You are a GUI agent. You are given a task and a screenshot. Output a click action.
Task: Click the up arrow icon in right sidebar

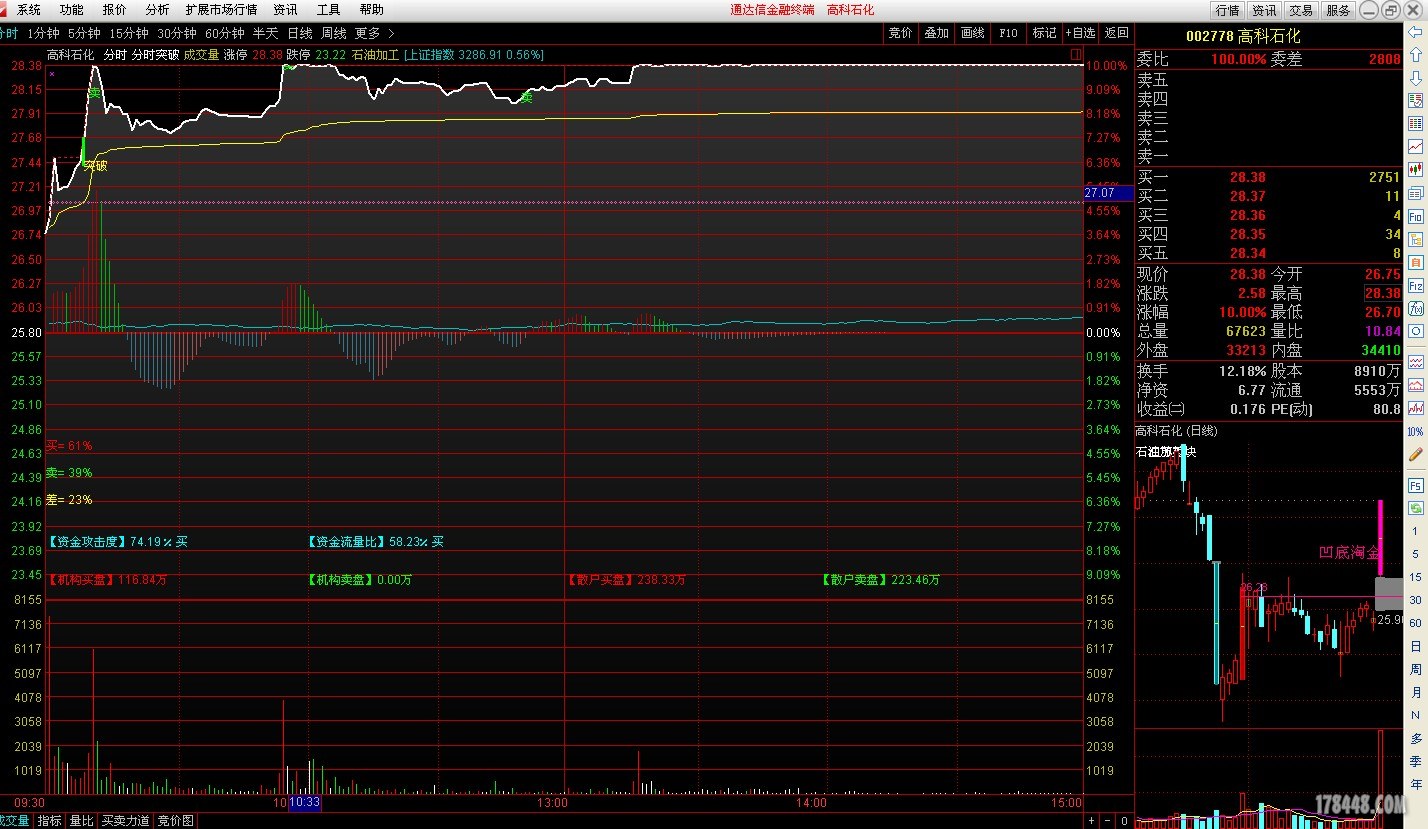click(1415, 55)
